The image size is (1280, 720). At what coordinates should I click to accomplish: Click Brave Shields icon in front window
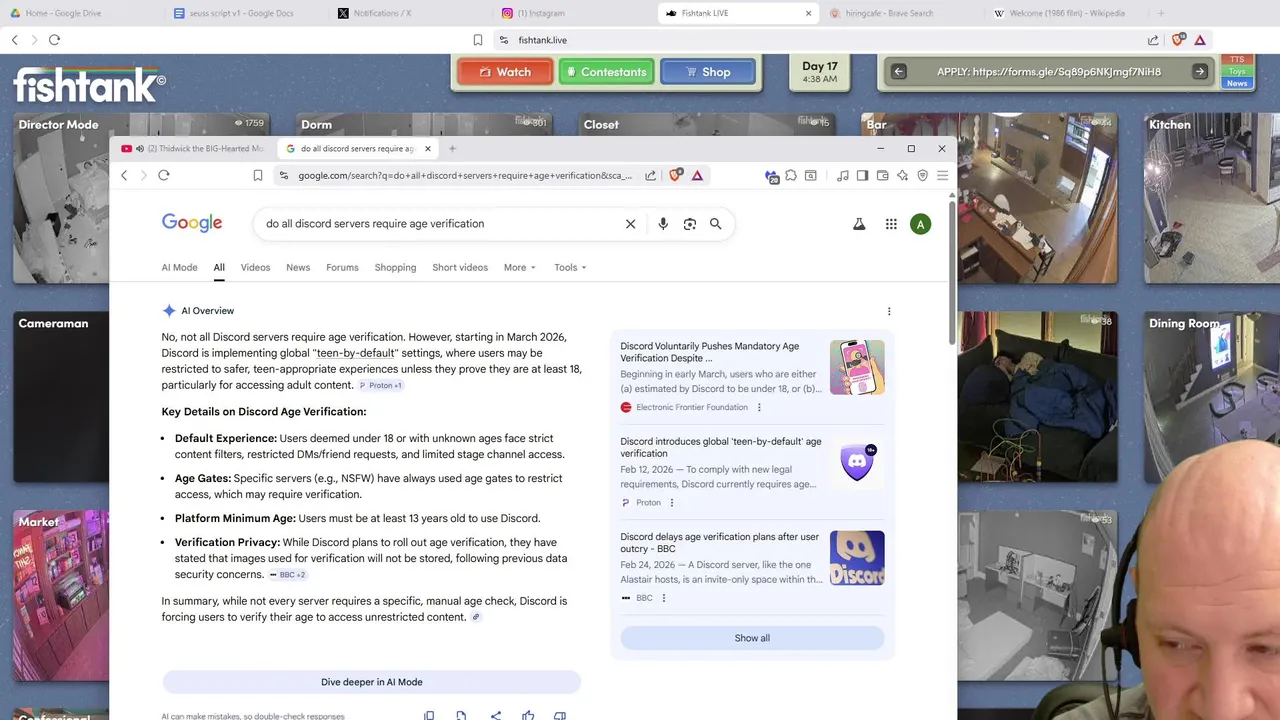click(676, 175)
